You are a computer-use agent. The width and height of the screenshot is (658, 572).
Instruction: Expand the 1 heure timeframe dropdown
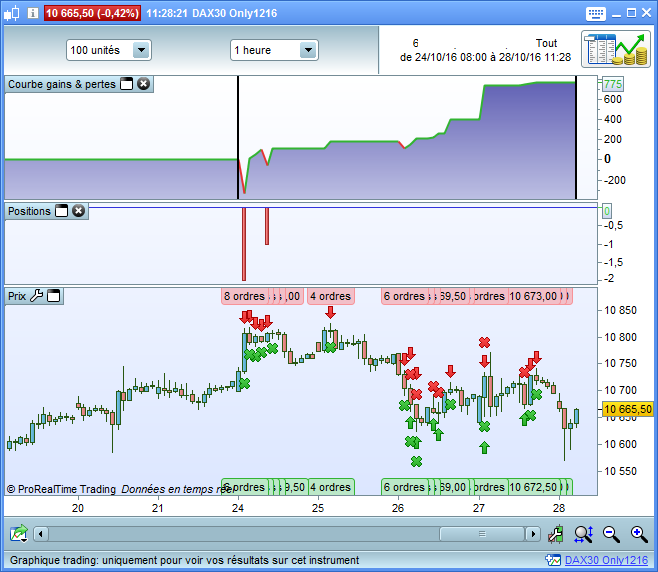click(x=308, y=50)
